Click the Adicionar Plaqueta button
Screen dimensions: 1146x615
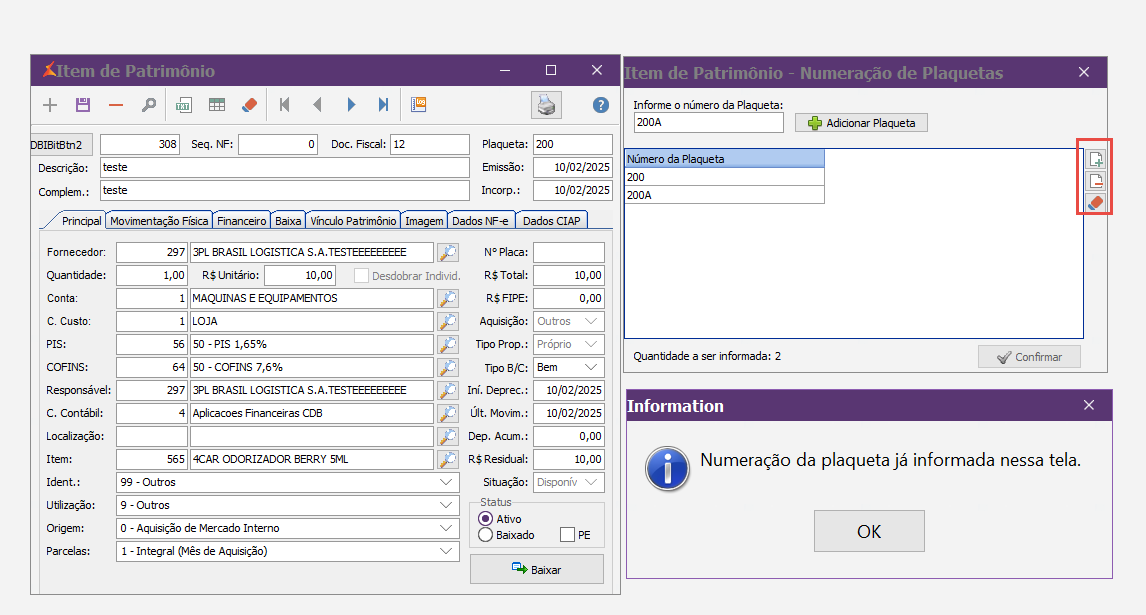point(861,123)
